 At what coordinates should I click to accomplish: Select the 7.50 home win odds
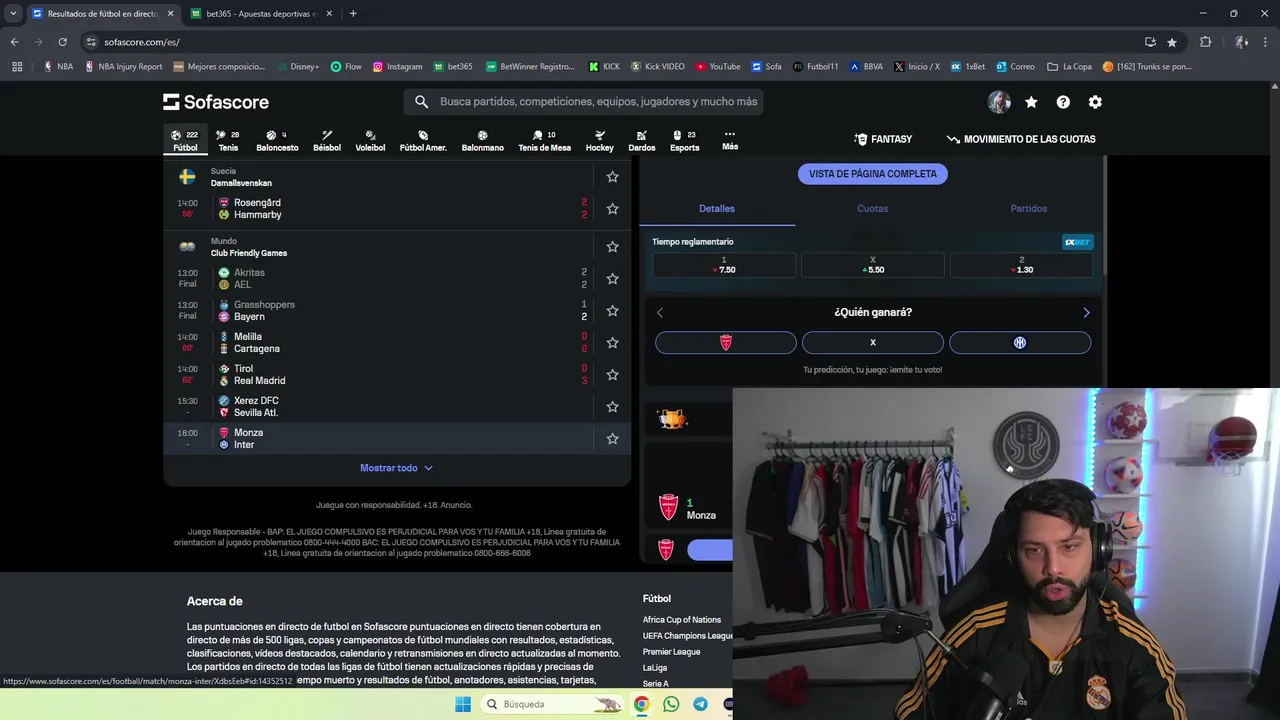click(724, 265)
